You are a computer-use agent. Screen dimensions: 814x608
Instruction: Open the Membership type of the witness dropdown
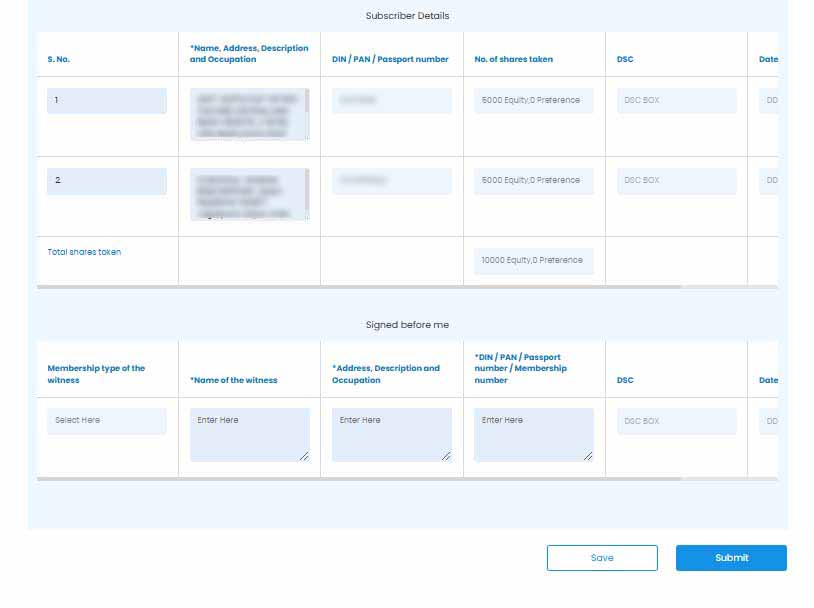point(106,421)
